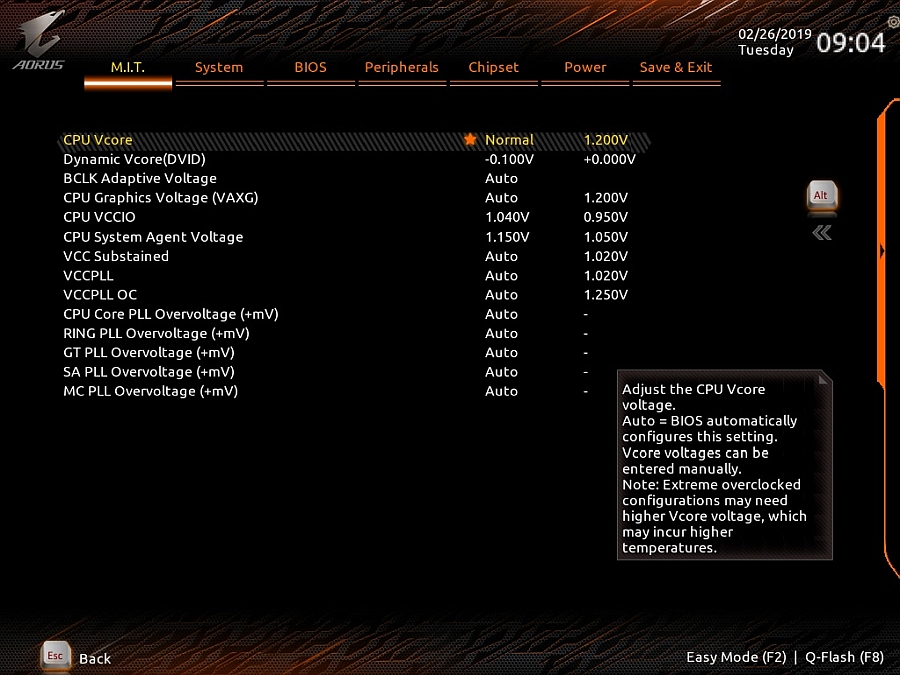
Task: Switch to the System tab
Action: tap(219, 68)
